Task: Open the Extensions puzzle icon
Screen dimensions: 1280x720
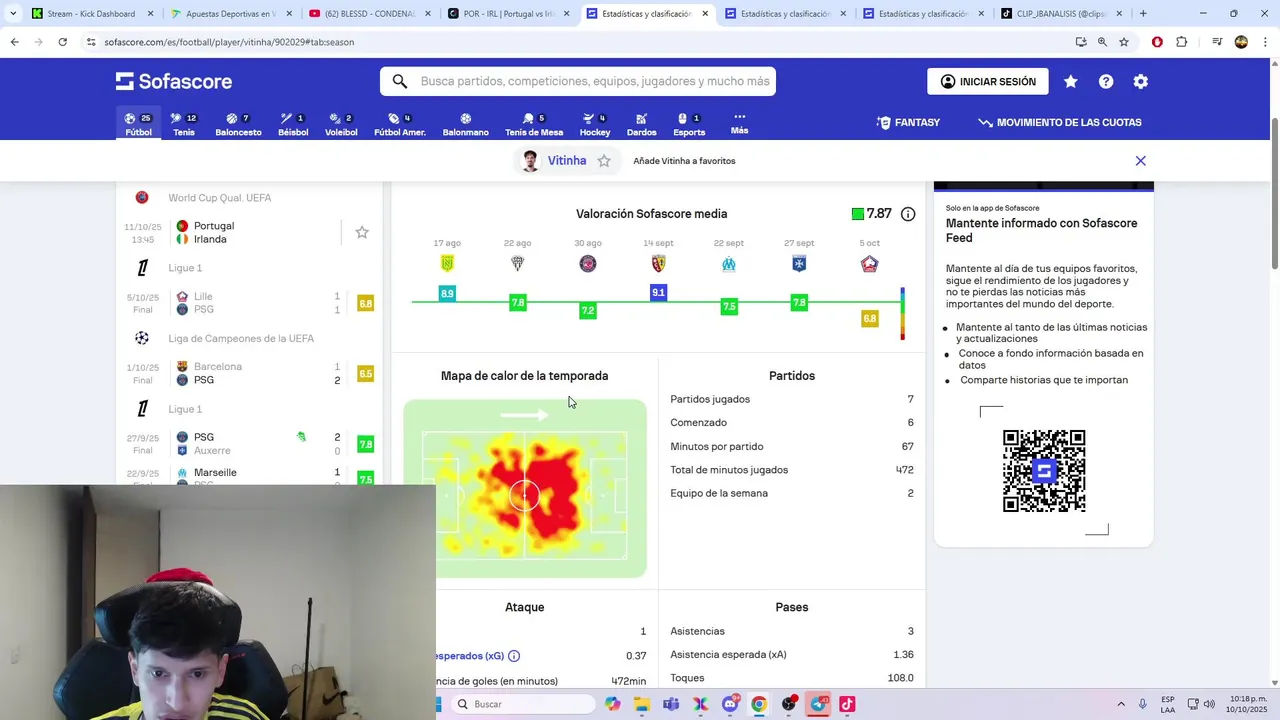Action: (1182, 42)
